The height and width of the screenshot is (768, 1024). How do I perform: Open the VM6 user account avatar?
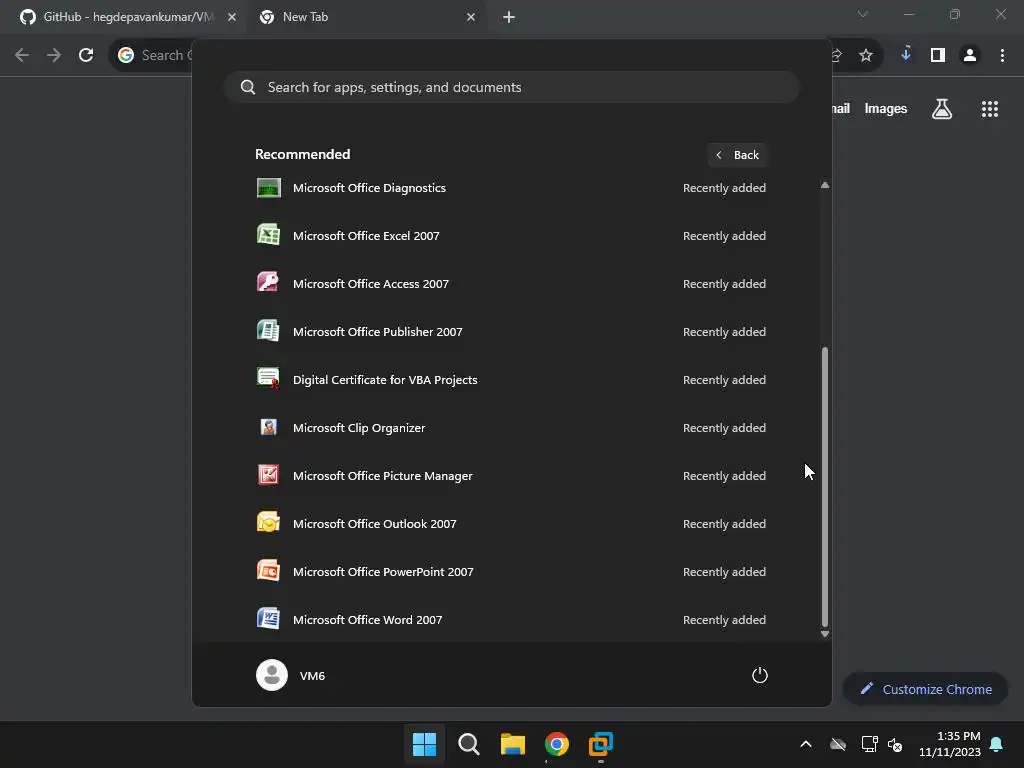(272, 675)
